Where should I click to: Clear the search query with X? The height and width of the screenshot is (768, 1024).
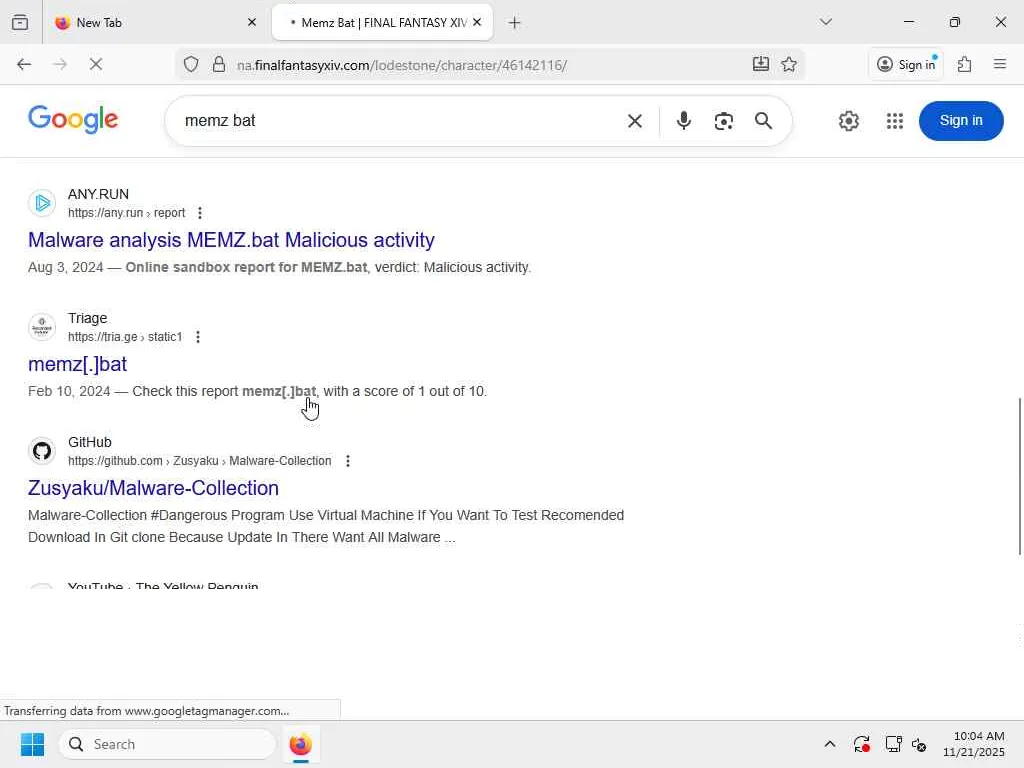click(635, 121)
